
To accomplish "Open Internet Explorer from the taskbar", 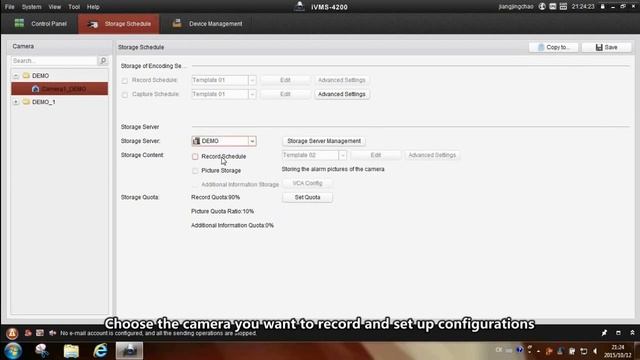I will pos(100,351).
